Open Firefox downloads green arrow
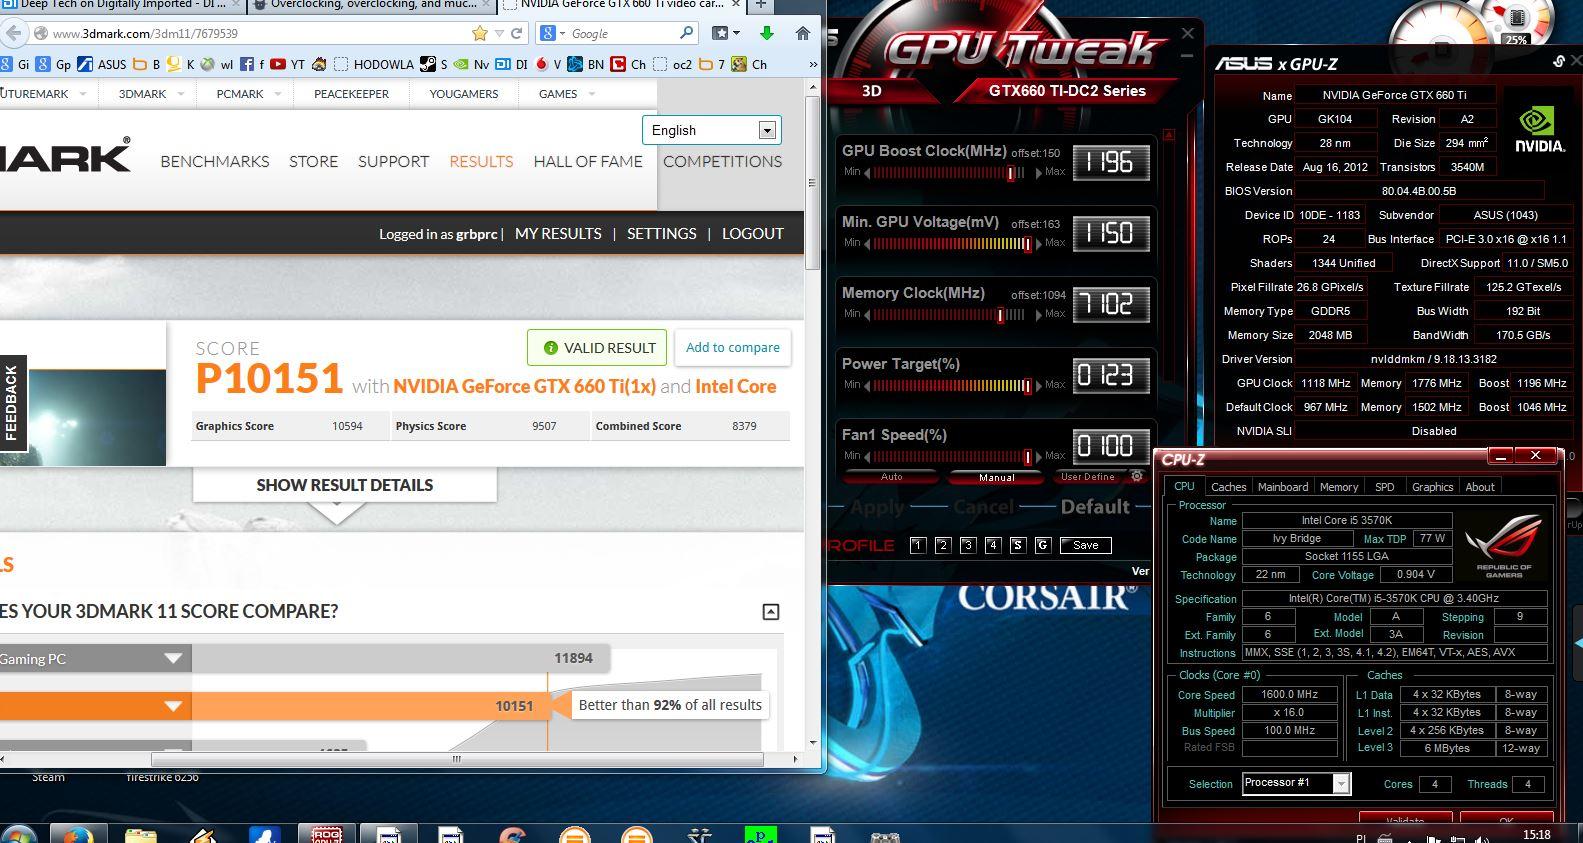 coord(767,33)
